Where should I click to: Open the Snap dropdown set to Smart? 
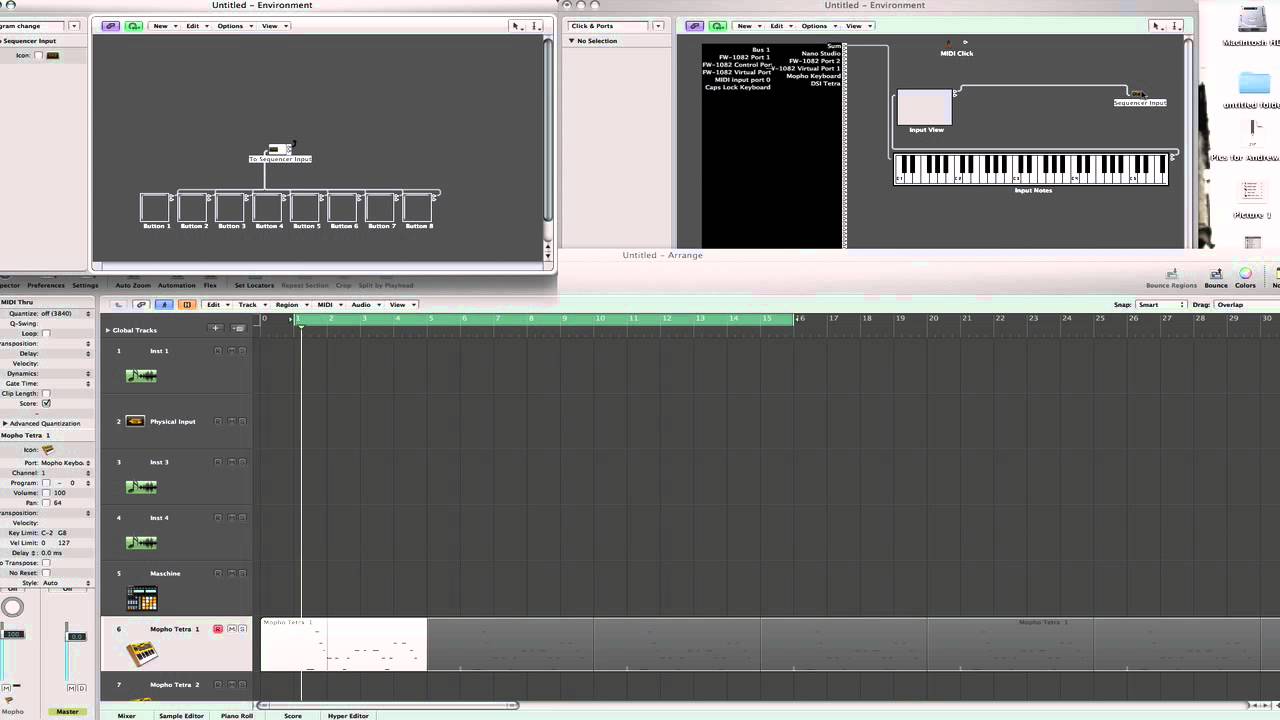click(1160, 305)
